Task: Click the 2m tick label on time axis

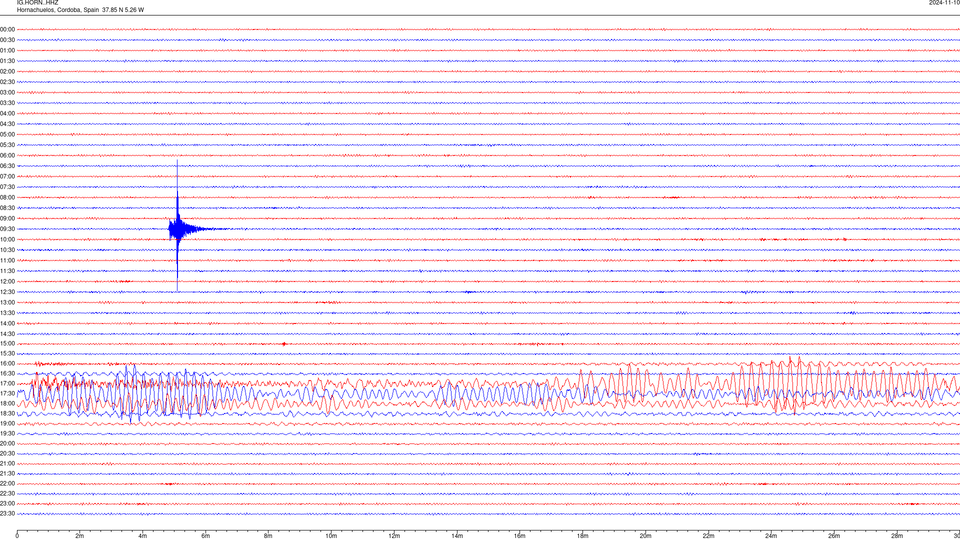Action: tap(80, 536)
